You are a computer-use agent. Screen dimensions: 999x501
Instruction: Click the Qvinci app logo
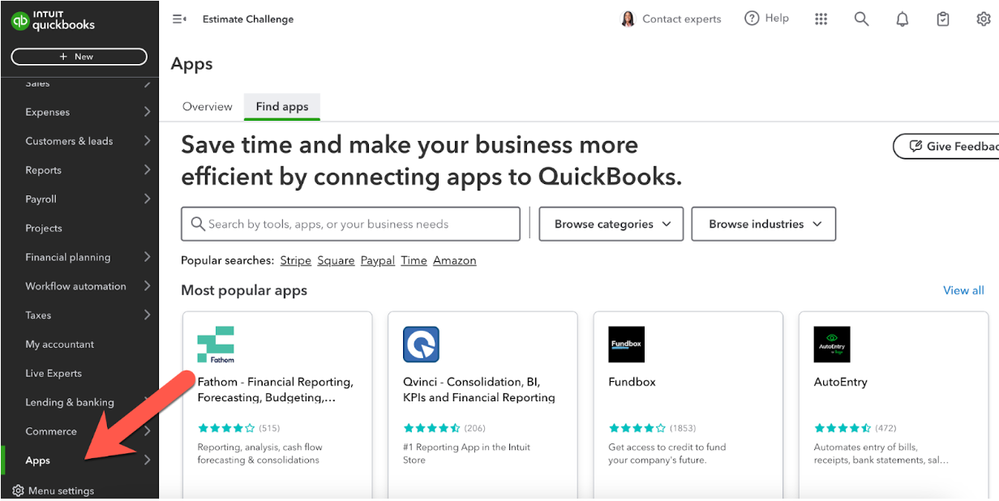tap(421, 344)
